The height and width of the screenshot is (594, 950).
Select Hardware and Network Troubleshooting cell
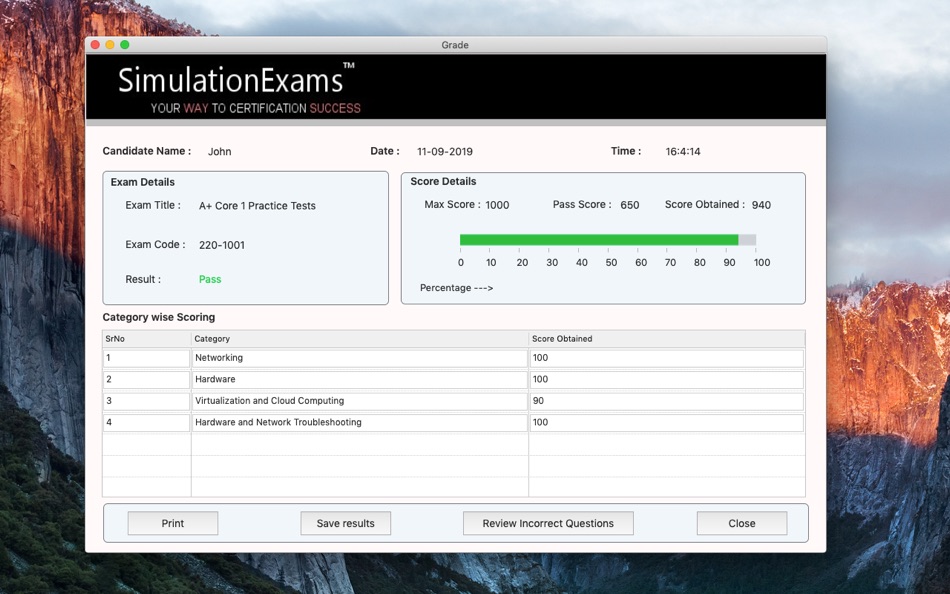click(x=359, y=423)
